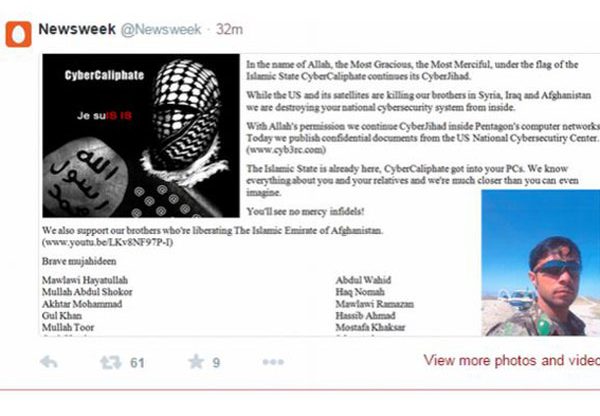Click the Brave mujahideen heading text
Image resolution: width=600 pixels, height=416 pixels.
pos(79,261)
